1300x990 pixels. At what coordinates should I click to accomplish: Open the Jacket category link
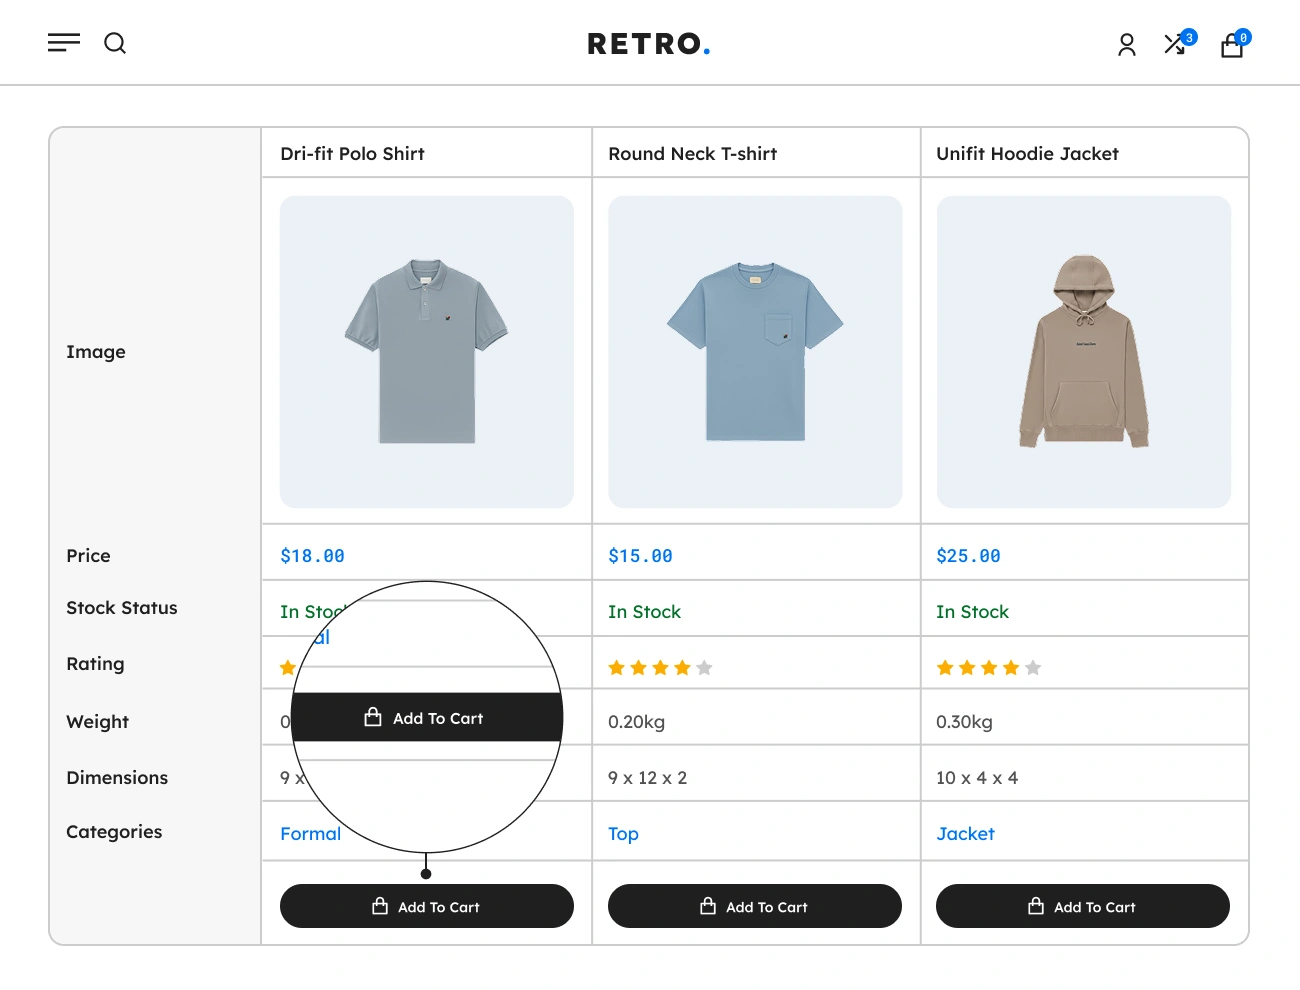click(x=965, y=834)
